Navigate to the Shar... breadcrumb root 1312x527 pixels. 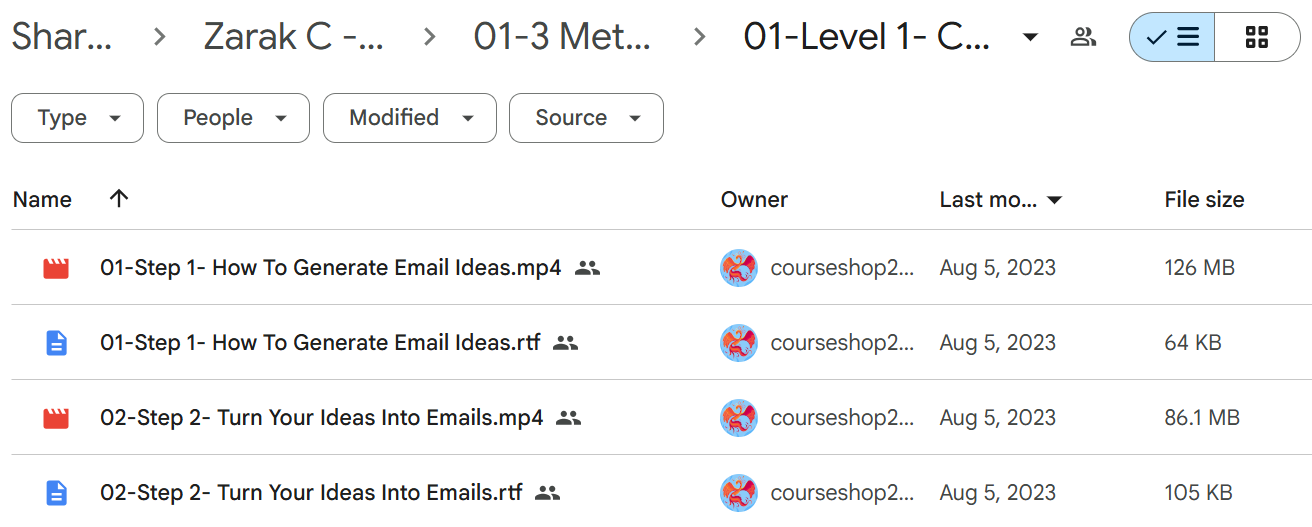62,38
